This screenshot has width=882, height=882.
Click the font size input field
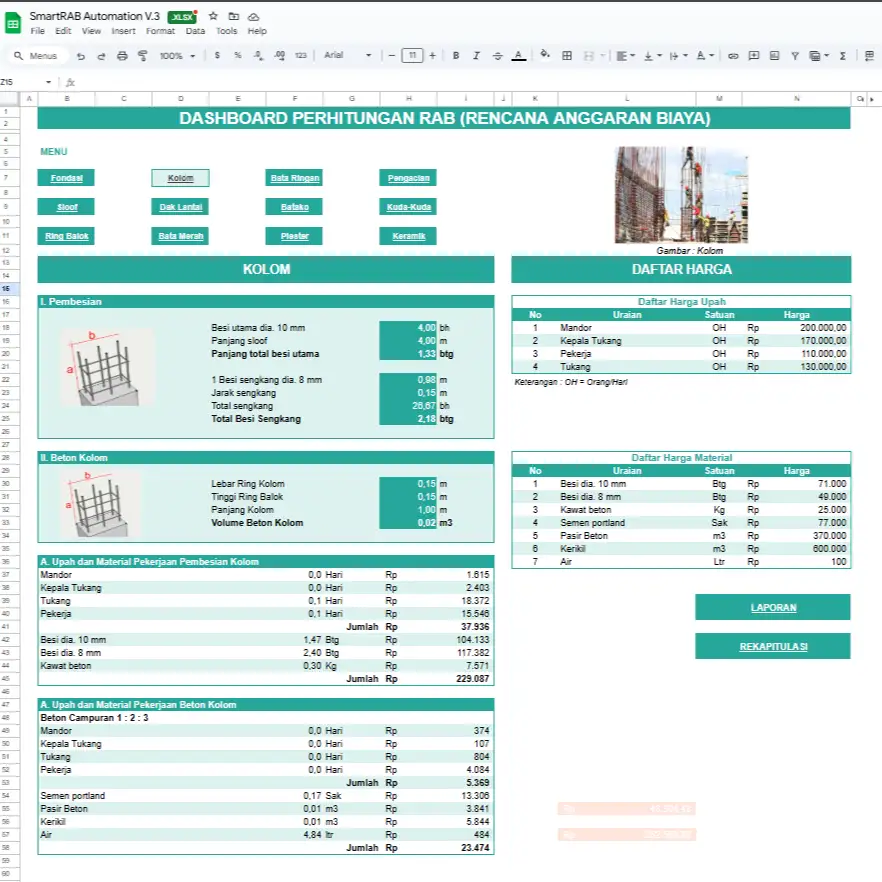click(412, 55)
